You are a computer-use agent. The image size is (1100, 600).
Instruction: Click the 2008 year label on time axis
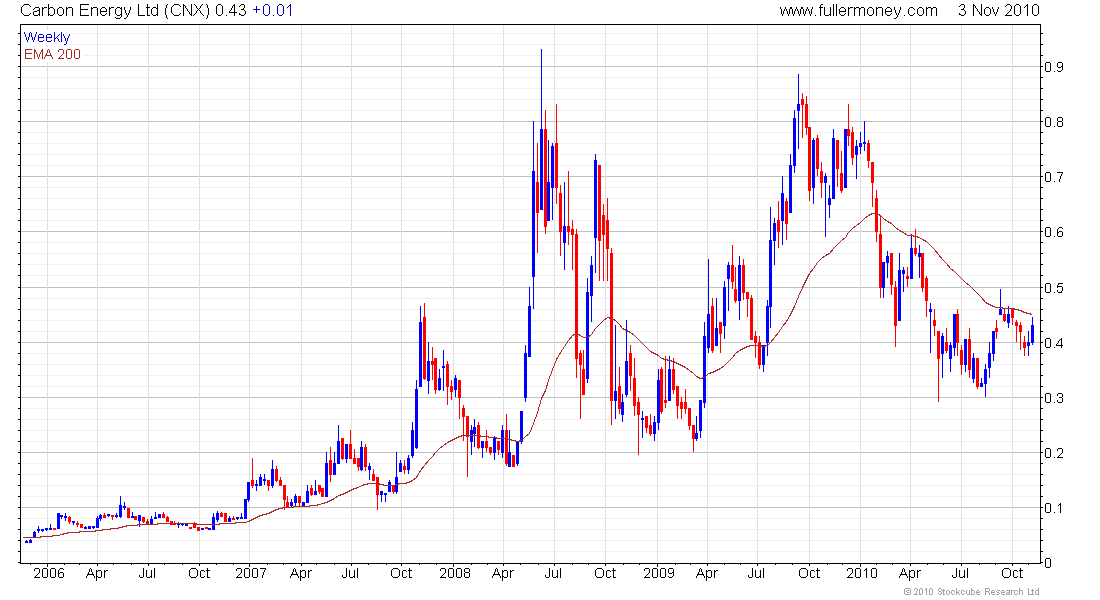[455, 573]
